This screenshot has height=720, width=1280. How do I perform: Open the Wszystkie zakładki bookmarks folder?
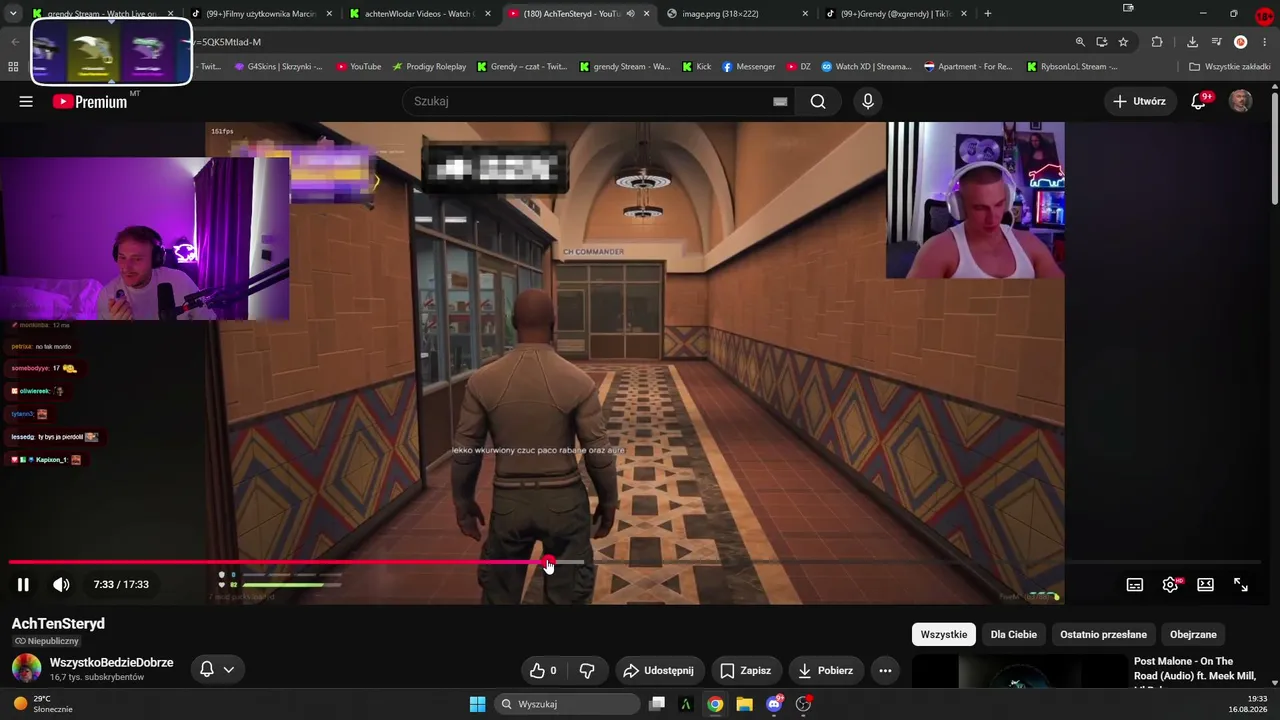[x=1229, y=67]
